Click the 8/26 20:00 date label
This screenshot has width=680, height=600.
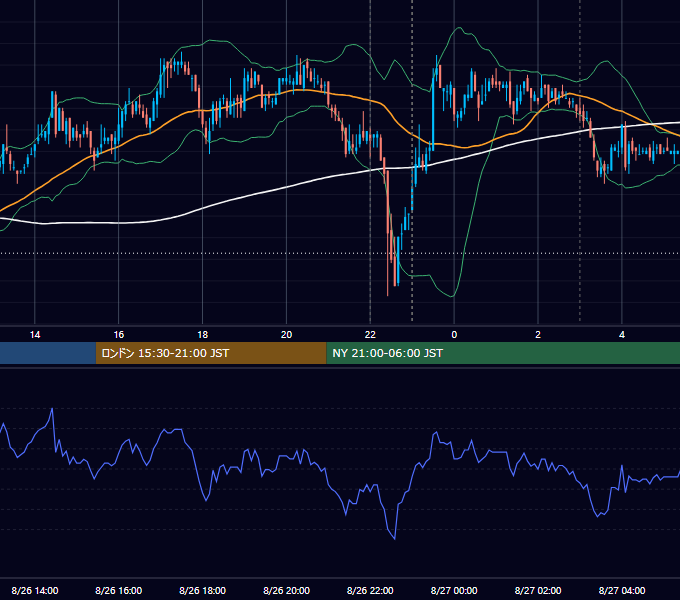pyautogui.click(x=286, y=590)
